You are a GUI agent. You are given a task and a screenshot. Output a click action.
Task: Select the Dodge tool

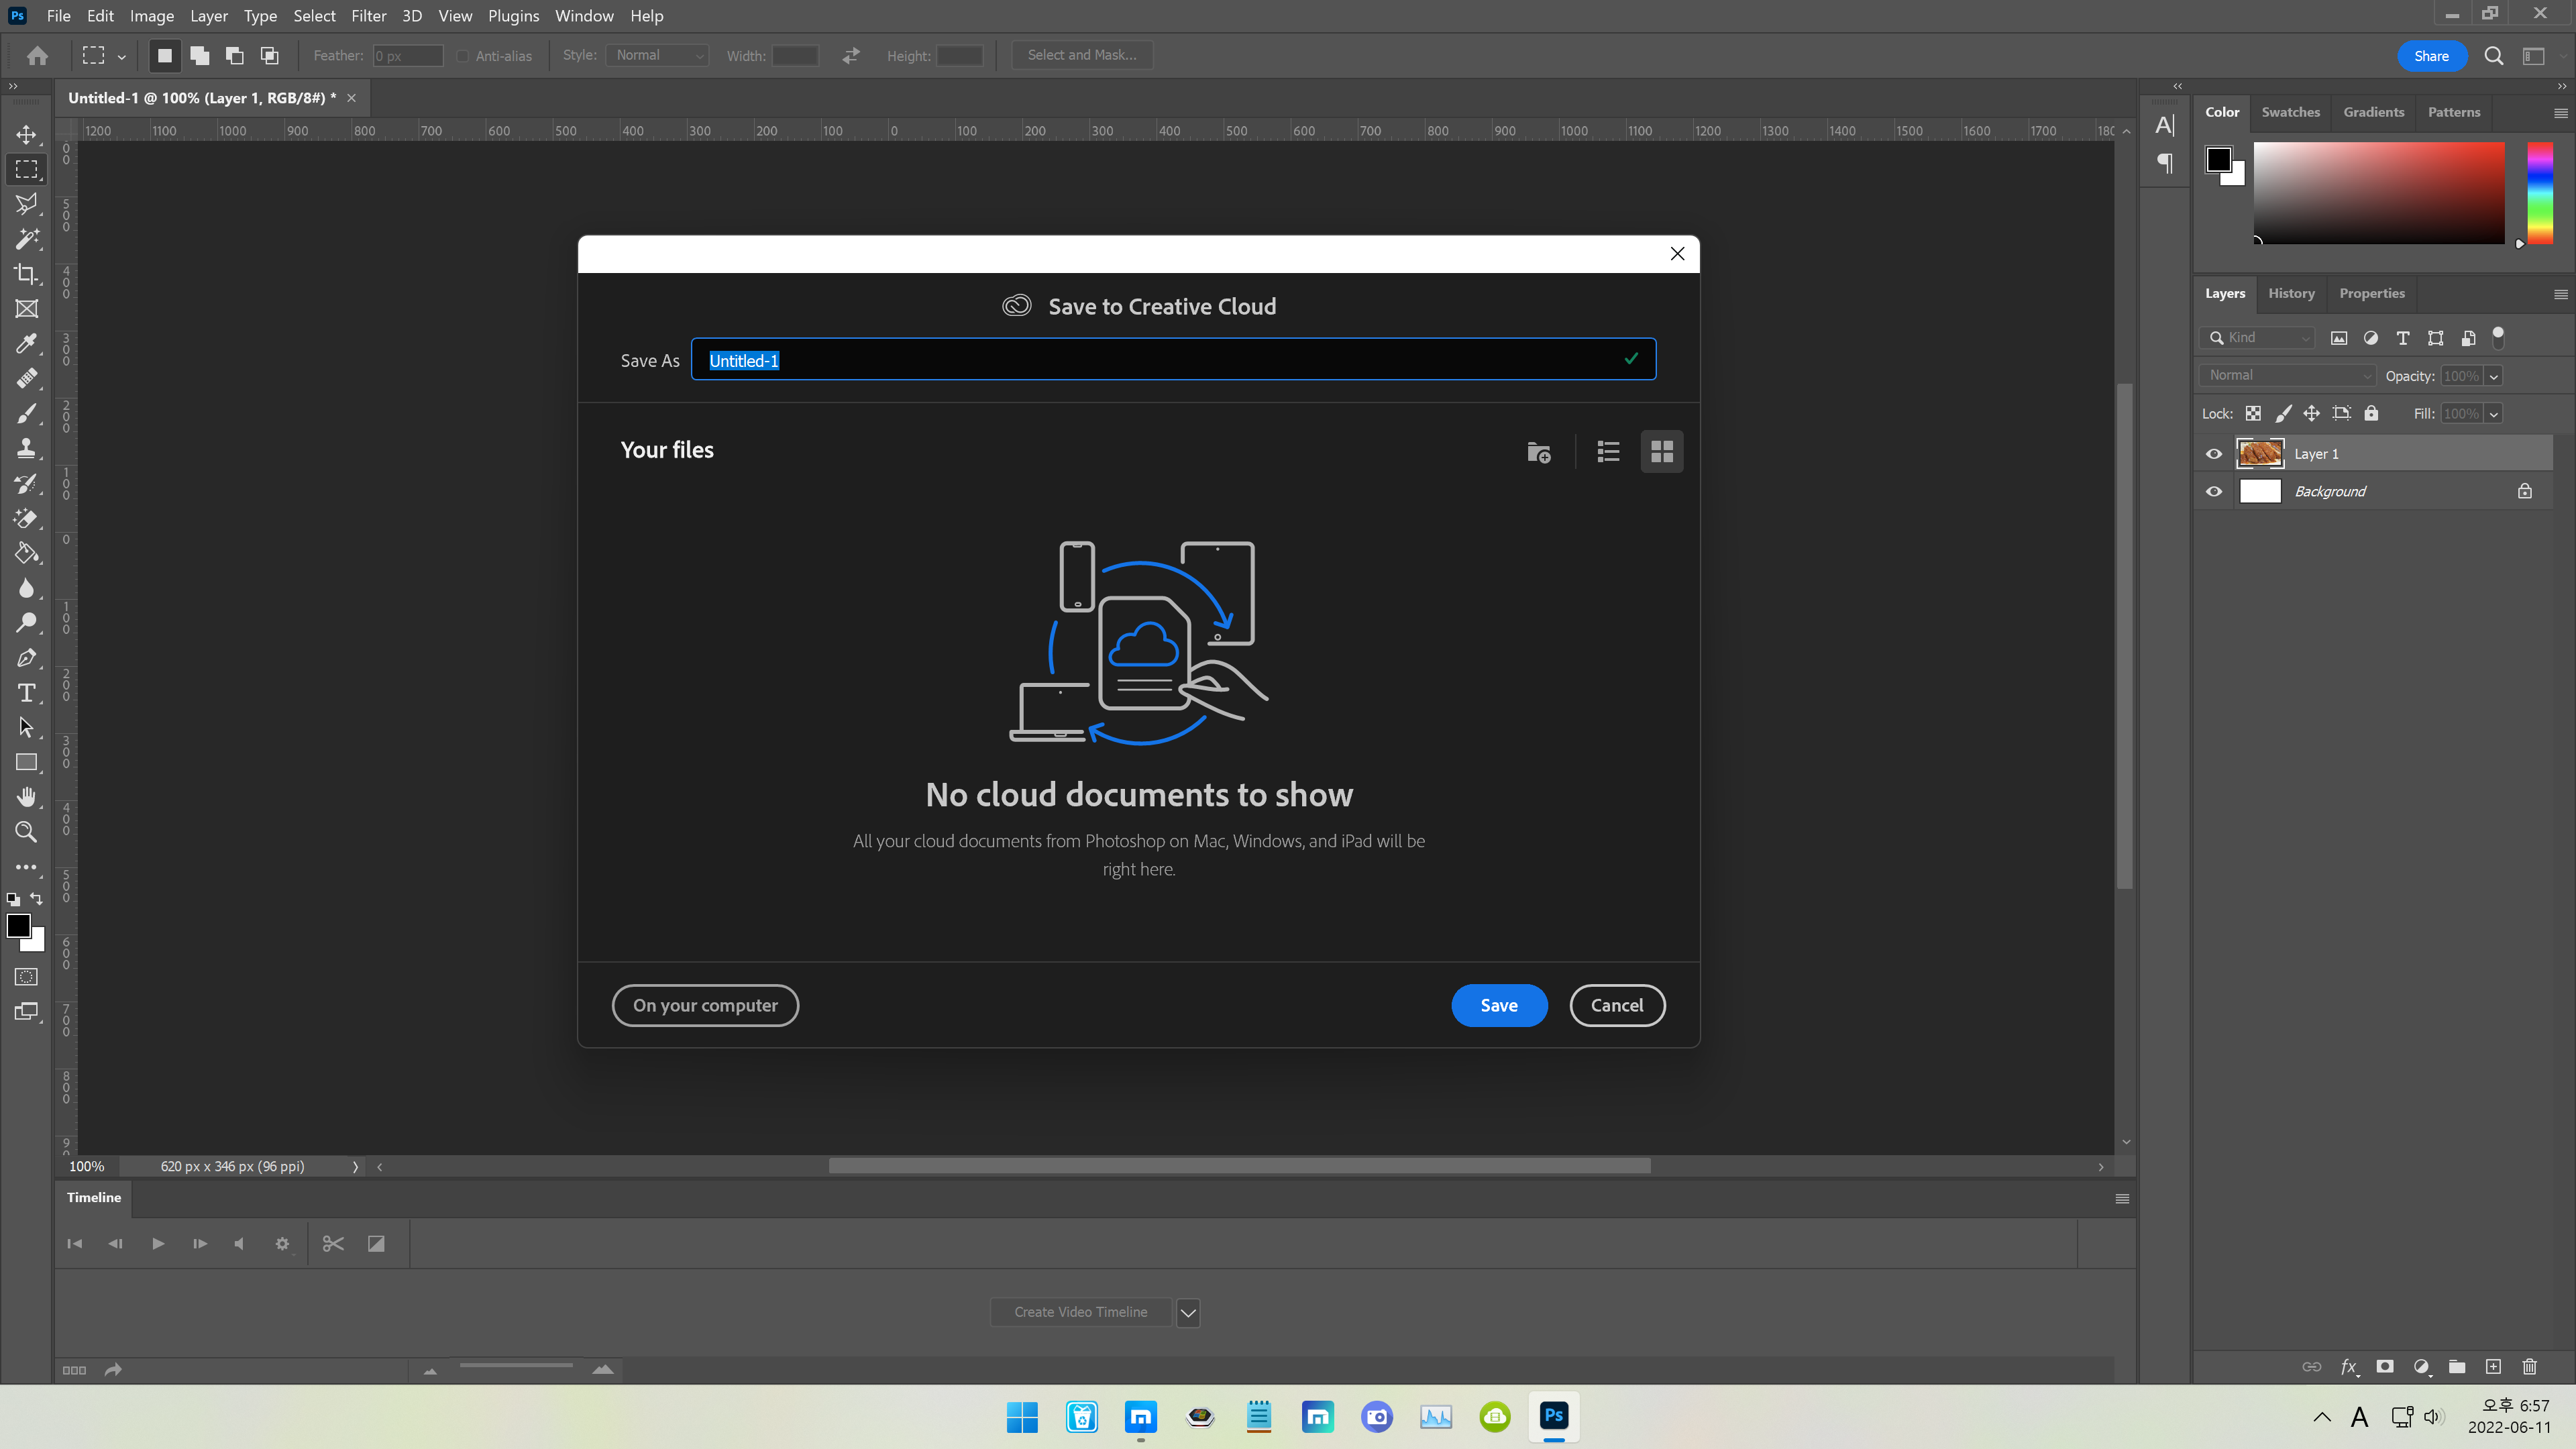pyautogui.click(x=27, y=623)
